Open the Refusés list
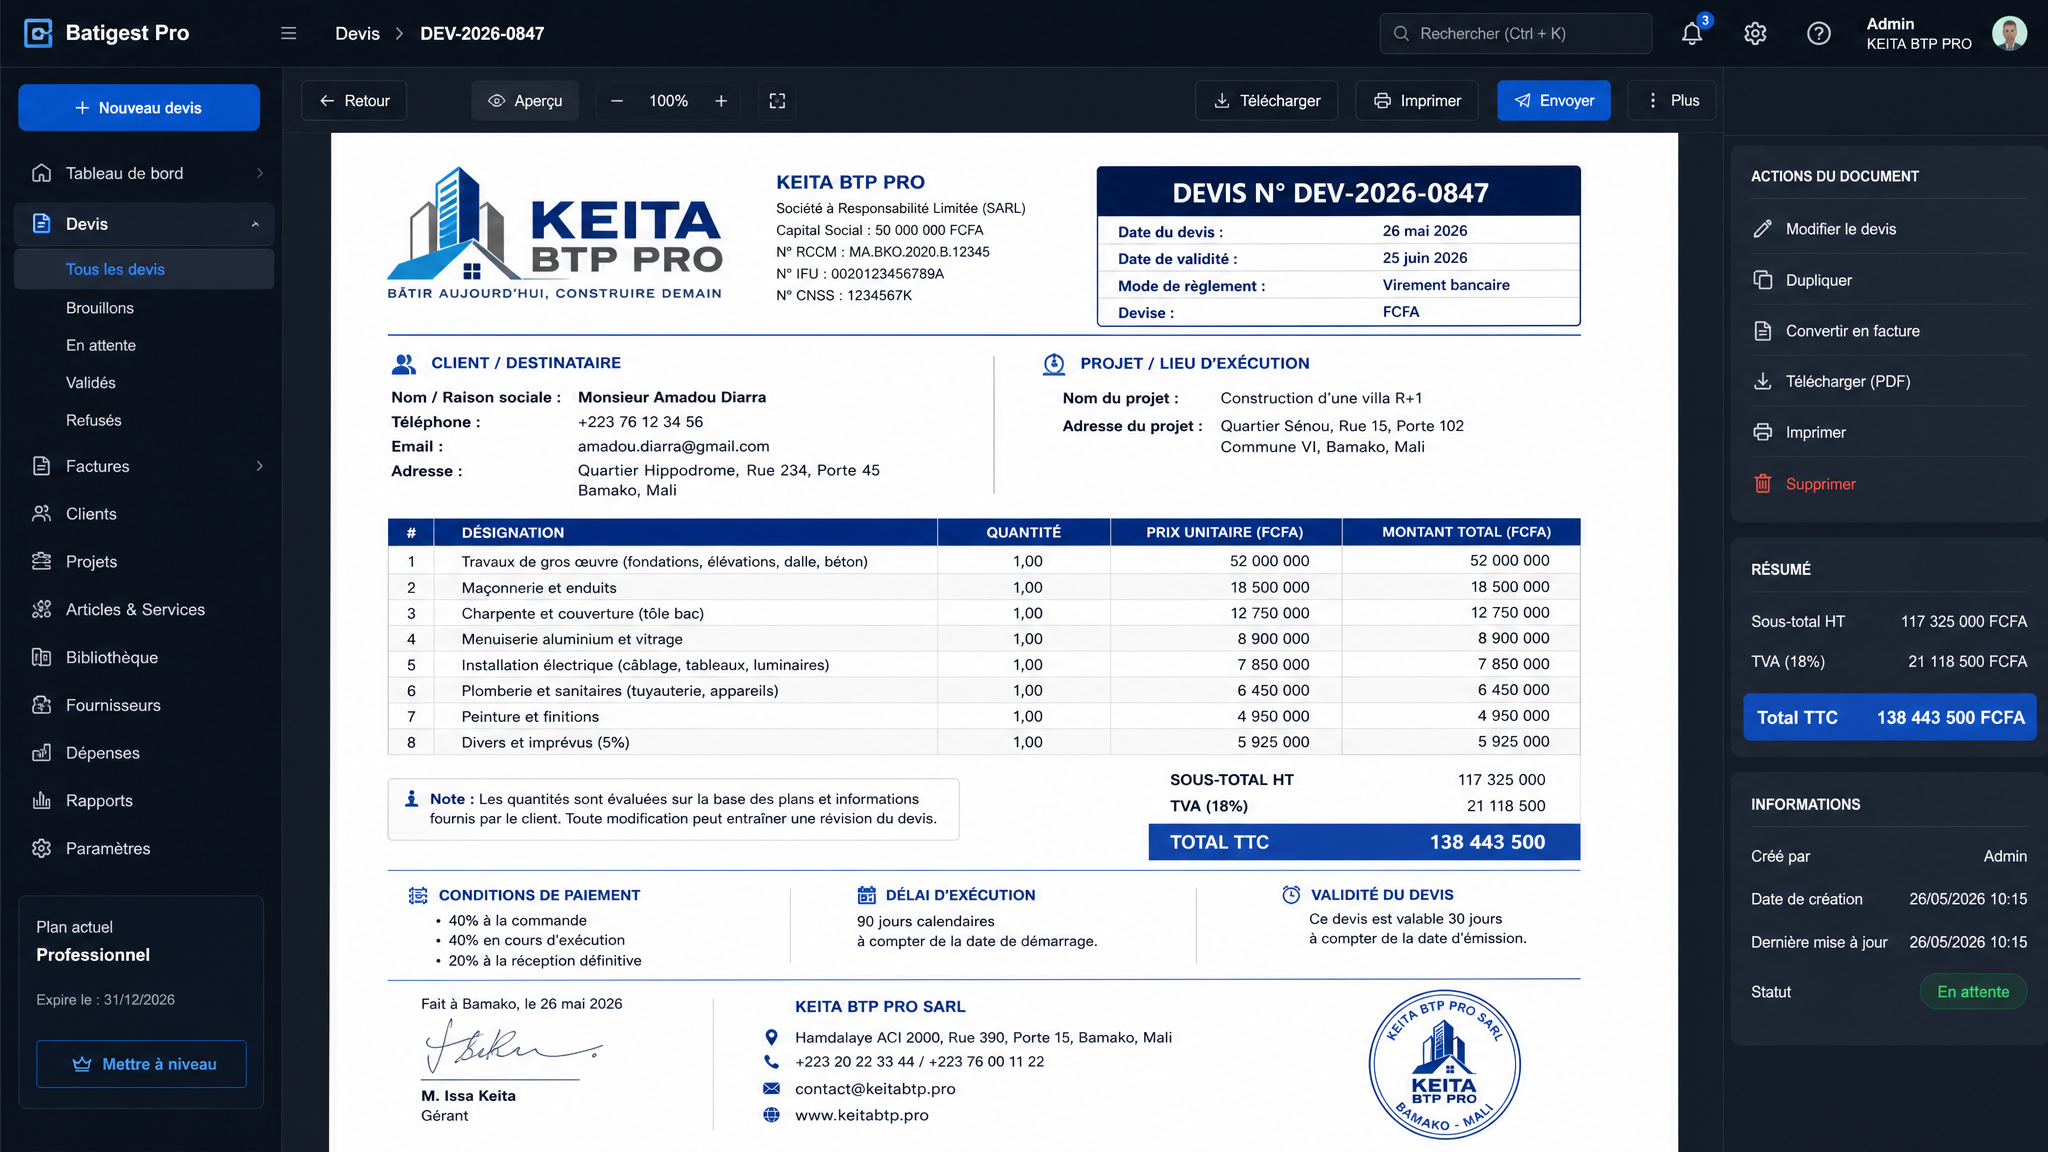 coord(94,420)
